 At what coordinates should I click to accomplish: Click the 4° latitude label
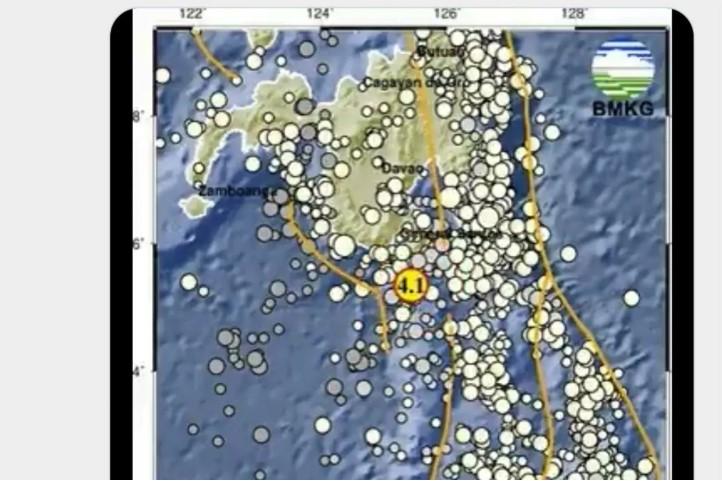coord(138,371)
